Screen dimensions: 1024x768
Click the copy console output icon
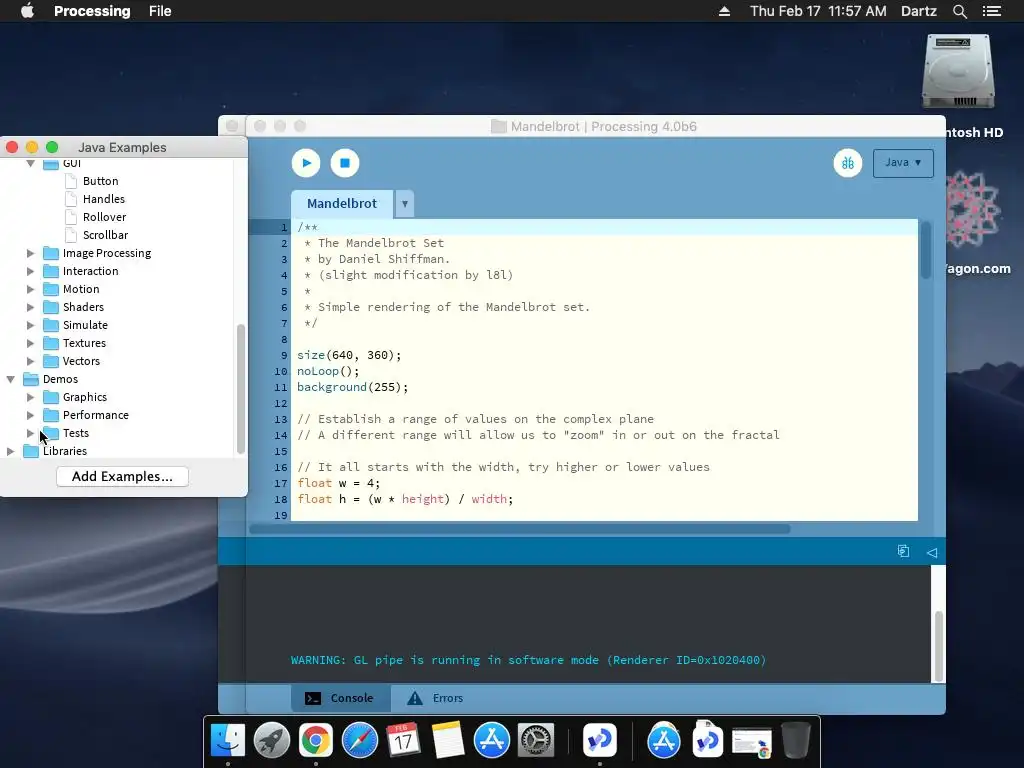[x=903, y=551]
